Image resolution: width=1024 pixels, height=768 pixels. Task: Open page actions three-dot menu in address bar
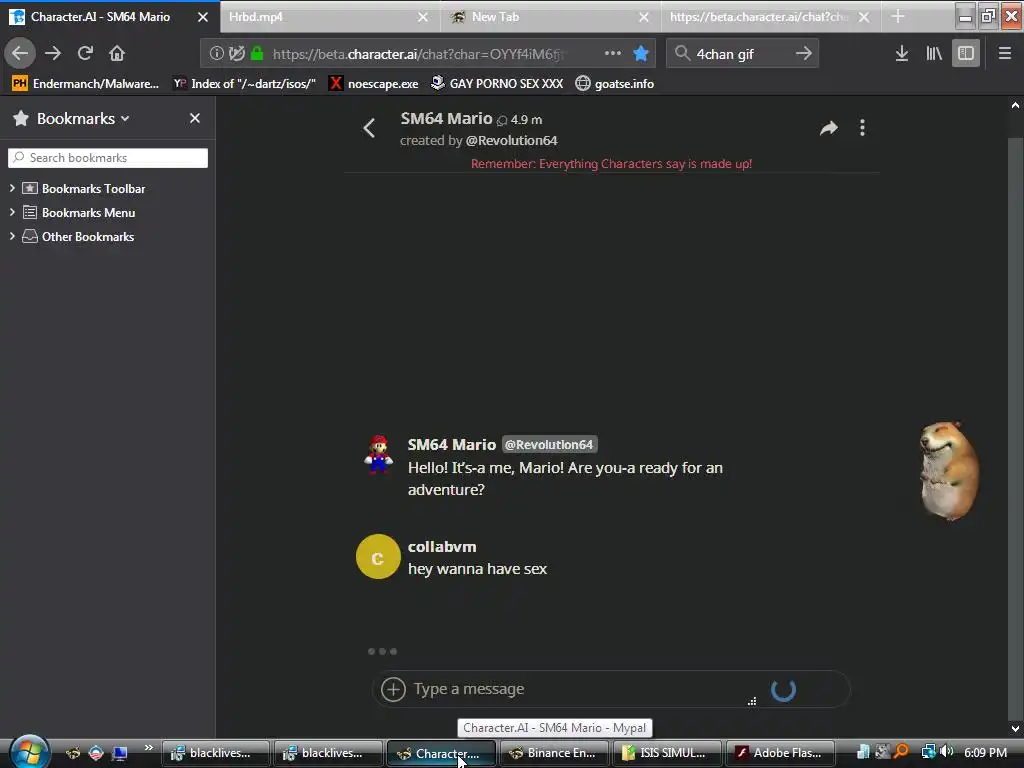[x=613, y=54]
